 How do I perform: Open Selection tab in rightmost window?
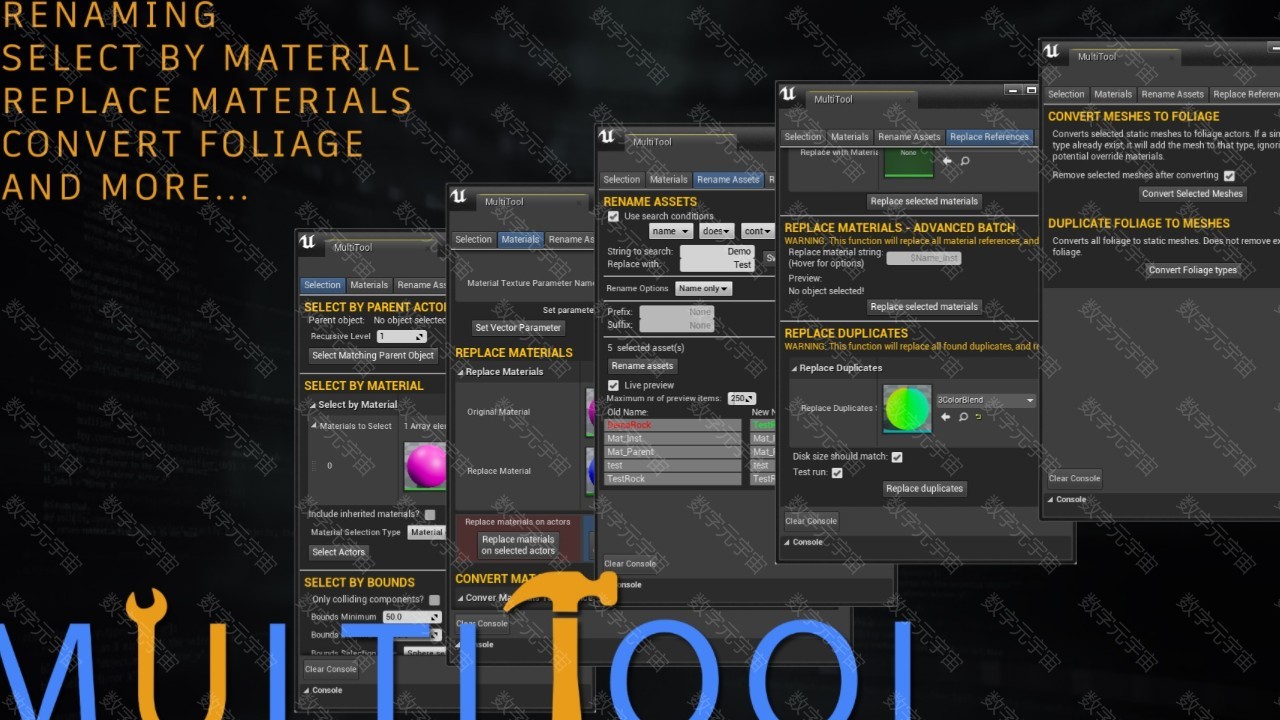tap(1066, 94)
